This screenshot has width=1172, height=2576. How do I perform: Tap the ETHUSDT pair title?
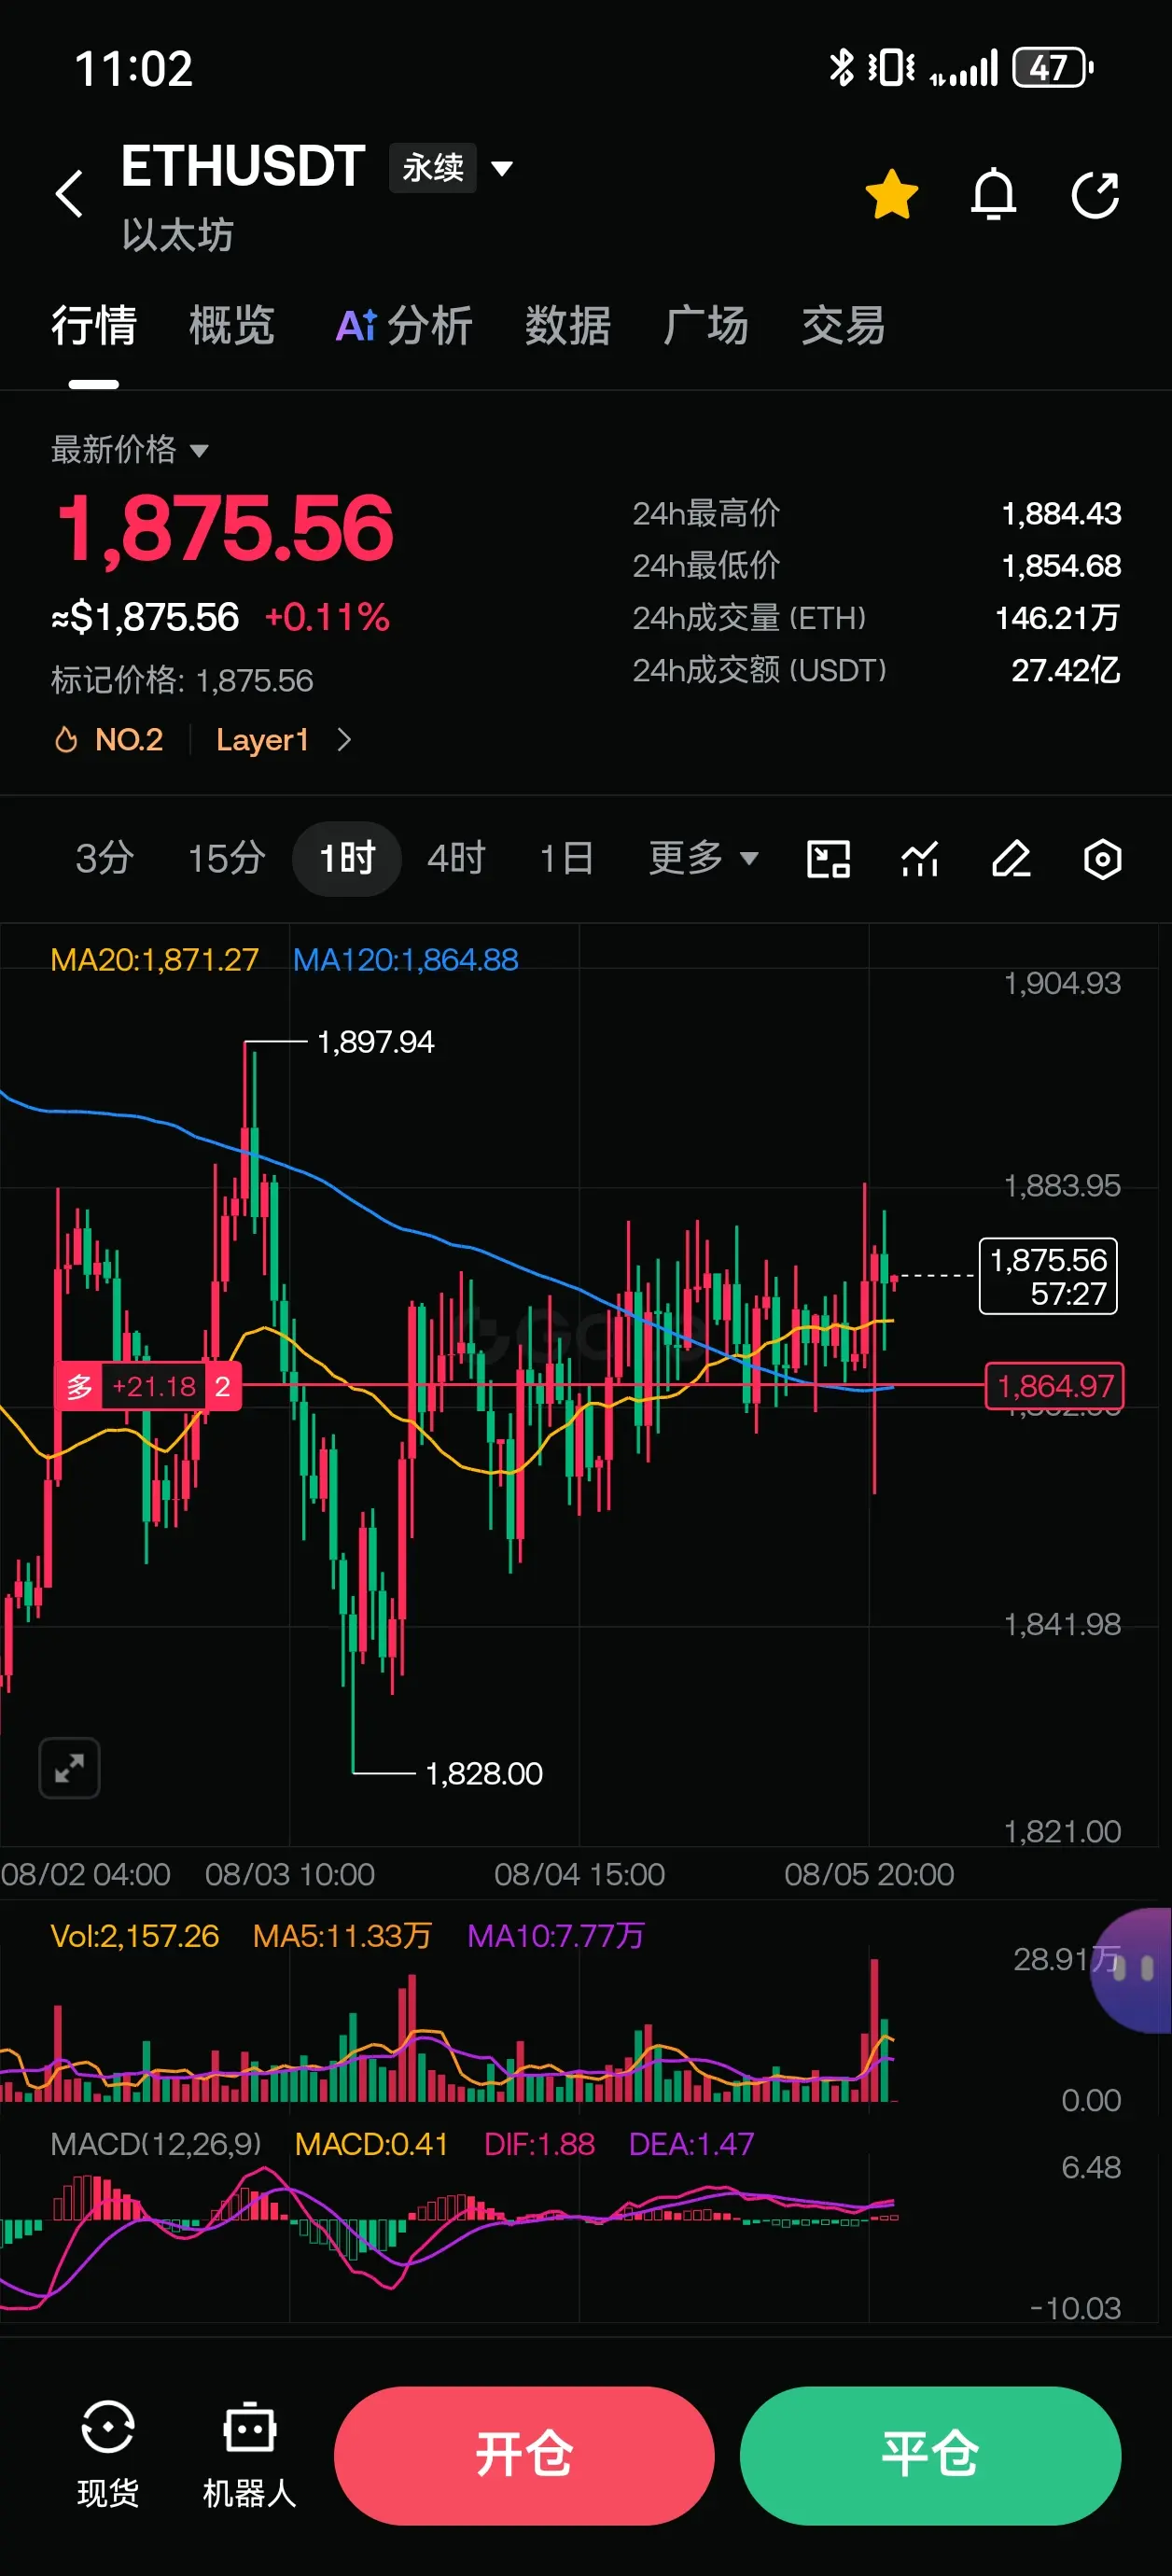(243, 166)
